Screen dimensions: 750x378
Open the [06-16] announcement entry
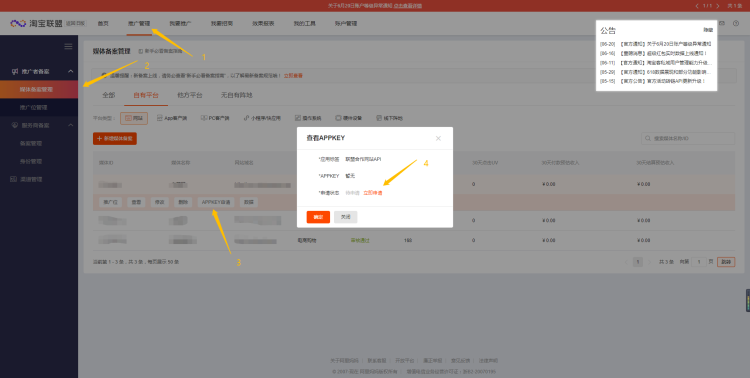tap(653, 54)
